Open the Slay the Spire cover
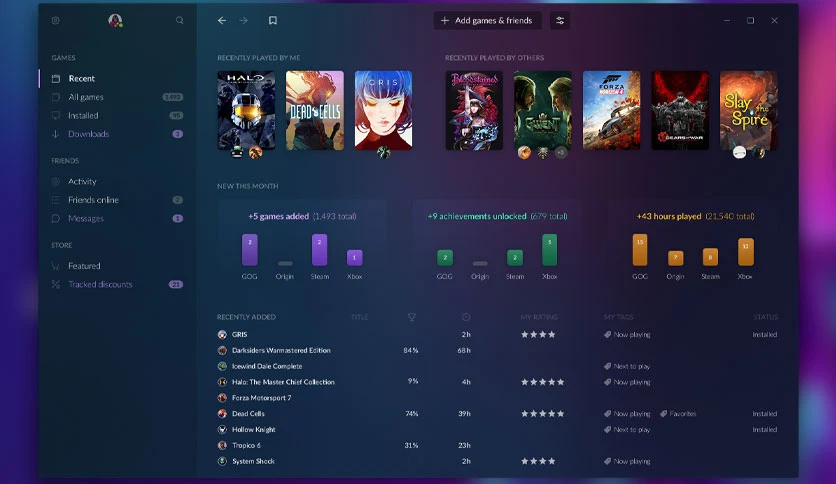This screenshot has height=484, width=836. 749,110
